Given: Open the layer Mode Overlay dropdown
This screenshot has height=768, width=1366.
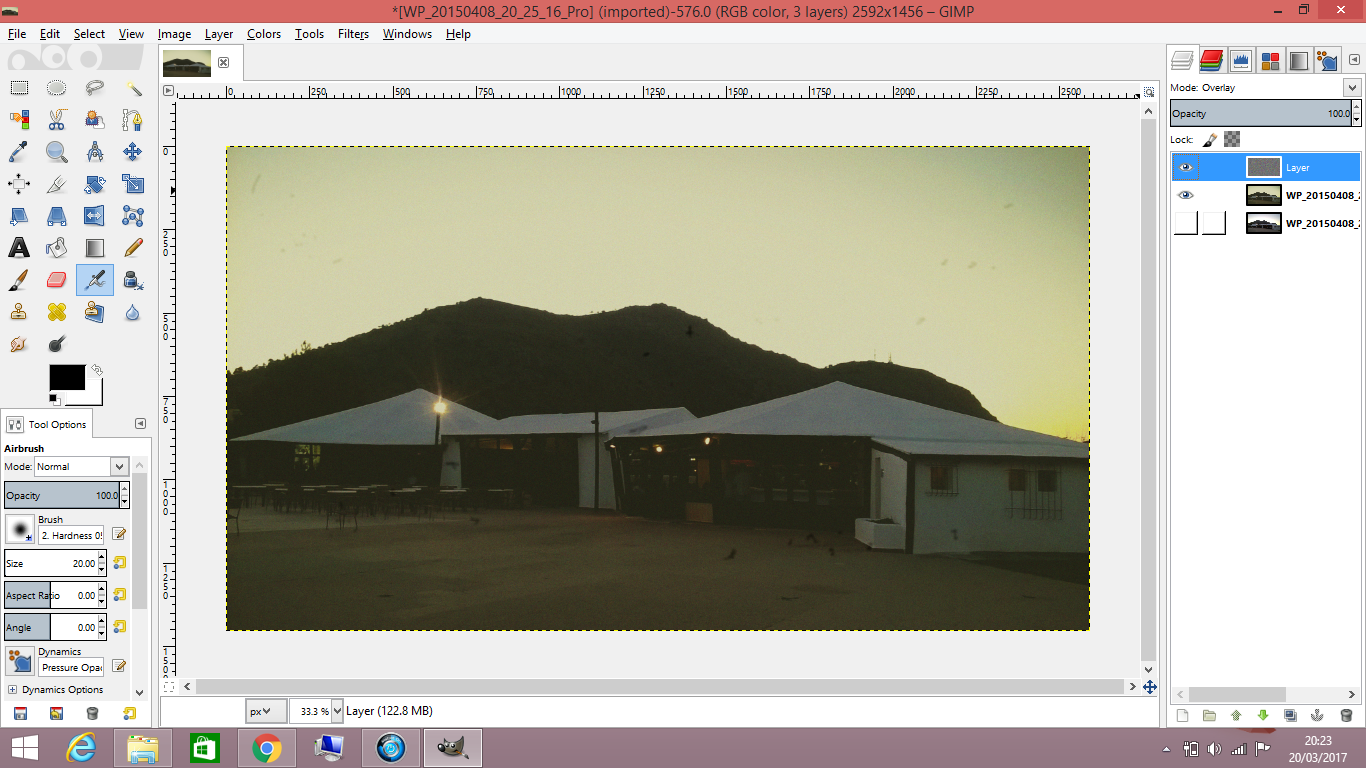Looking at the screenshot, I should tap(1352, 88).
